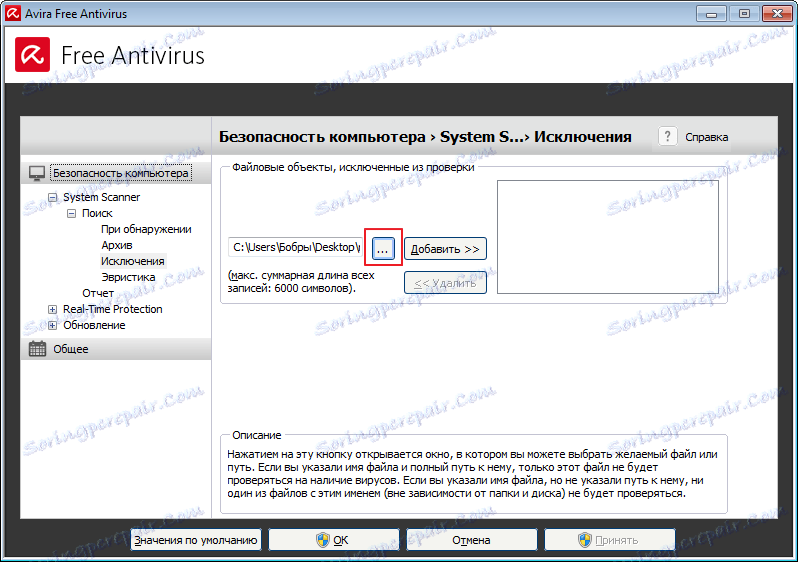The image size is (798, 562).
Task: Select Обновление tree item
Action: (94, 325)
